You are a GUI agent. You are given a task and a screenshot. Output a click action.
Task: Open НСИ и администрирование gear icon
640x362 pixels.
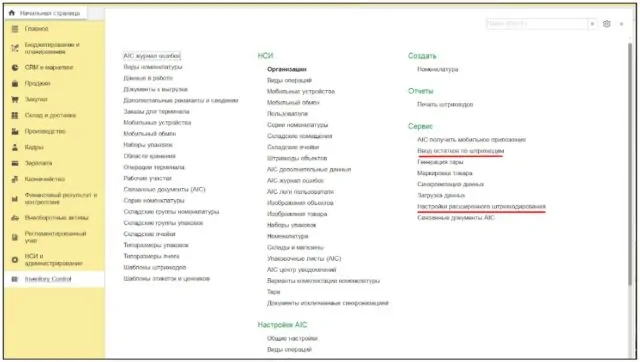(15, 260)
